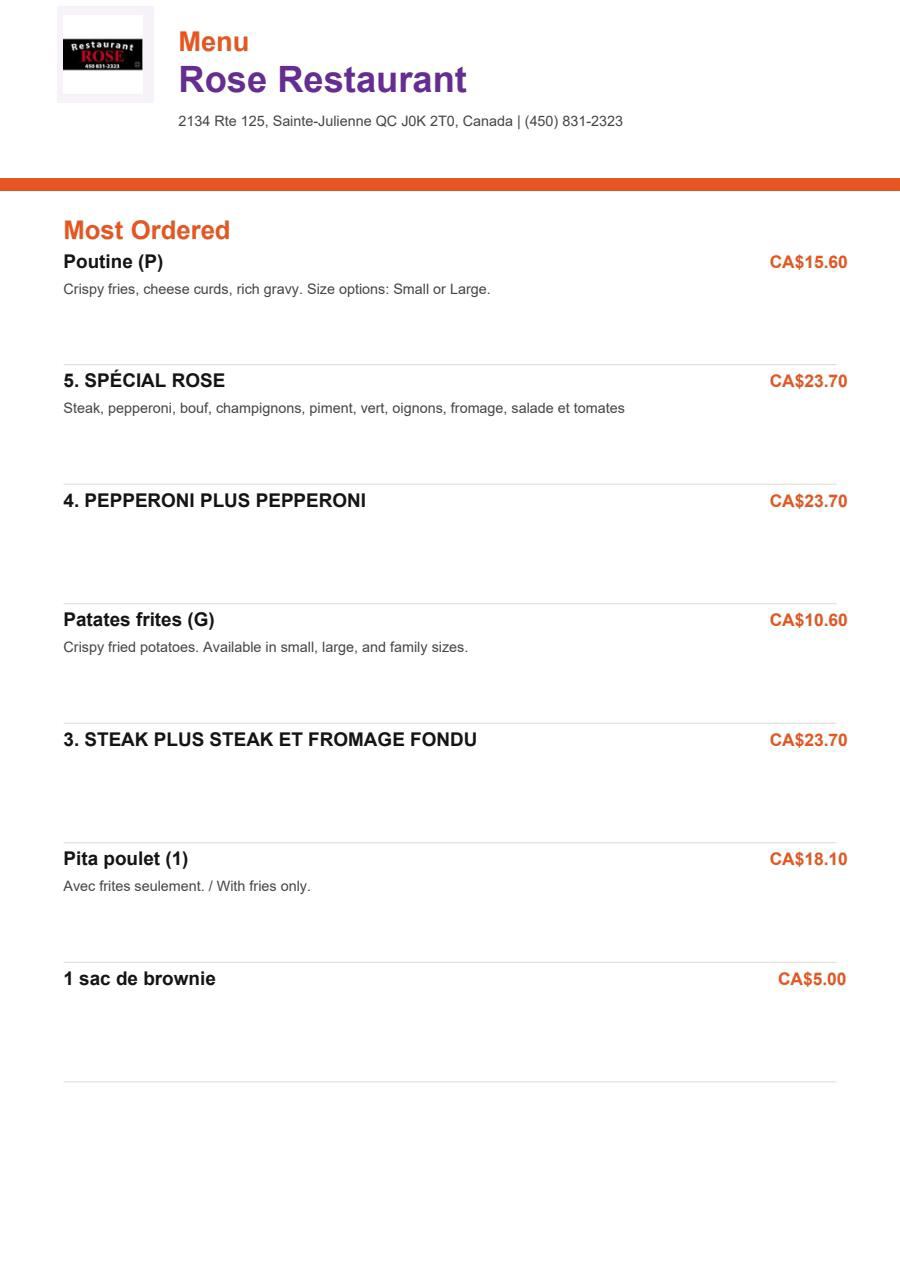Click the Rose Restaurant title heading
Image resolution: width=900 pixels, height=1273 pixels.
click(x=322, y=80)
